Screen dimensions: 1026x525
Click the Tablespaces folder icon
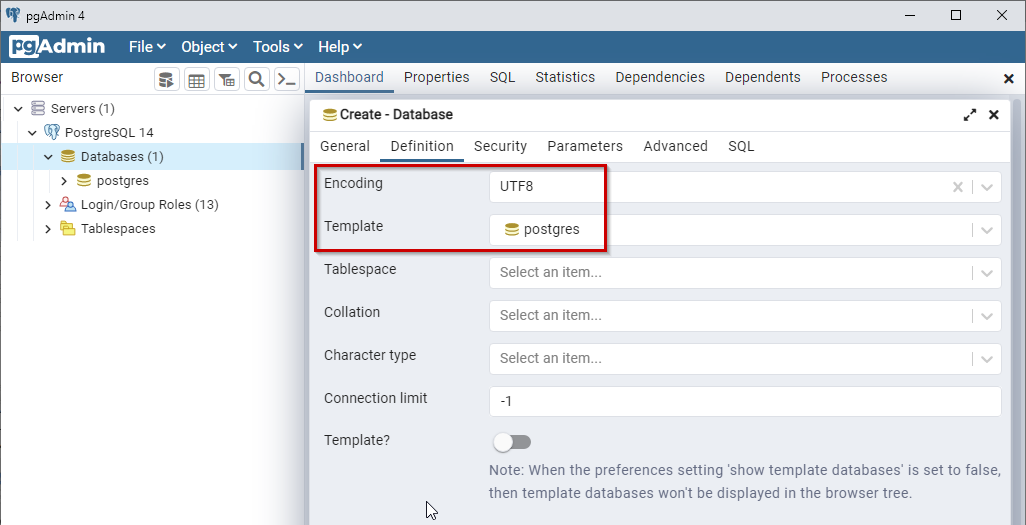click(67, 228)
